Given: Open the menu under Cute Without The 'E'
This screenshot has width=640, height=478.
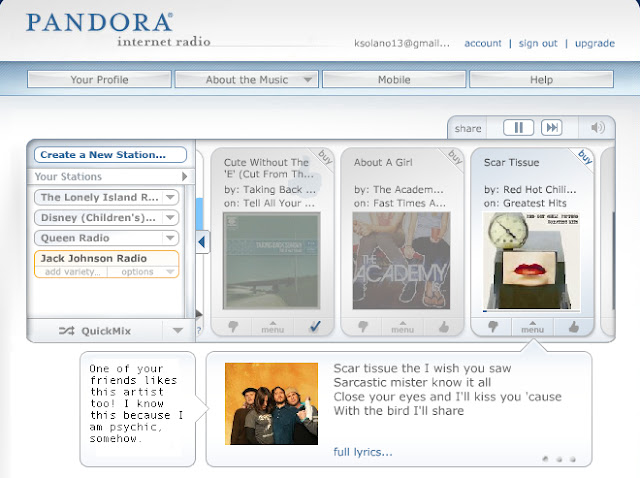Looking at the screenshot, I should click(x=273, y=327).
